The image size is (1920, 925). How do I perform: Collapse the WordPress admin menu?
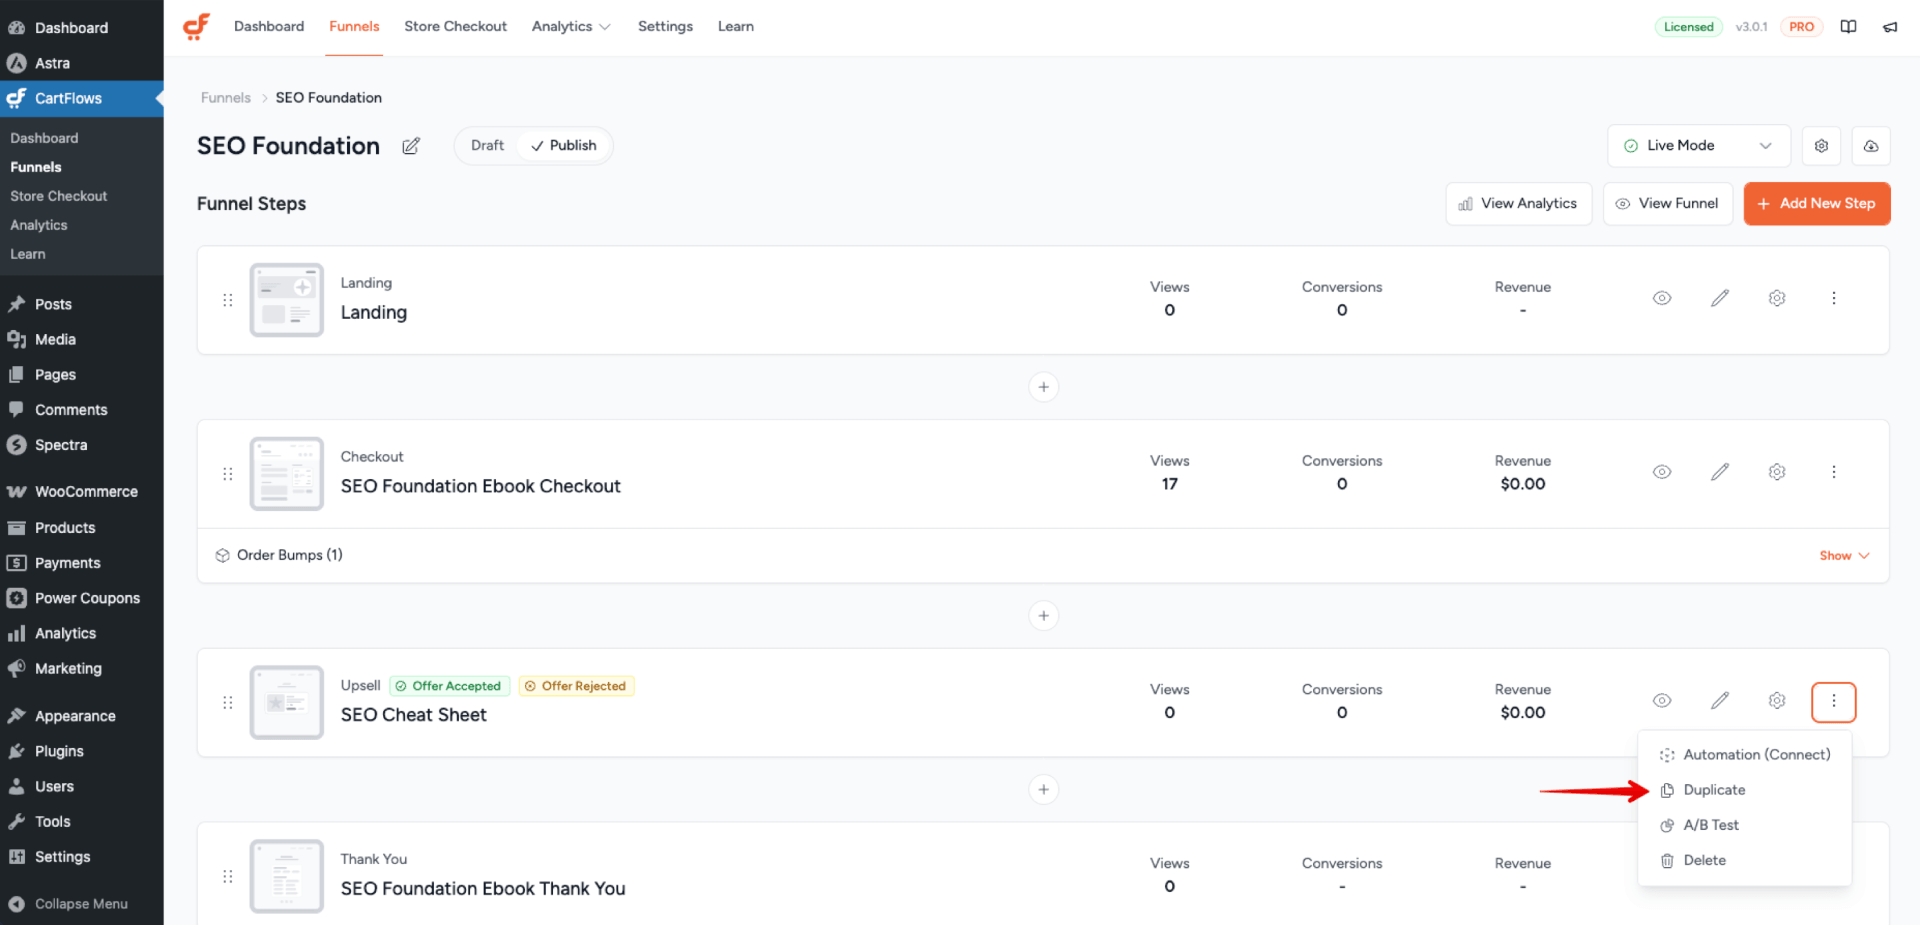coord(82,904)
